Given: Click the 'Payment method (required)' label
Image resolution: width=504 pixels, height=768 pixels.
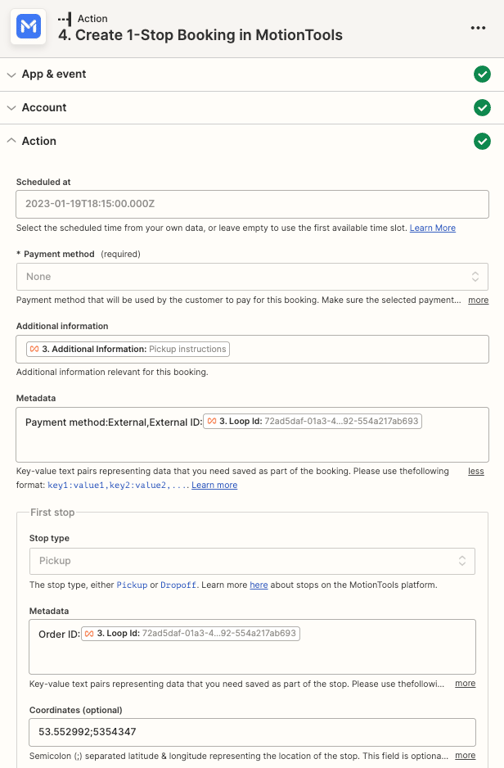Looking at the screenshot, I should pyautogui.click(x=78, y=254).
